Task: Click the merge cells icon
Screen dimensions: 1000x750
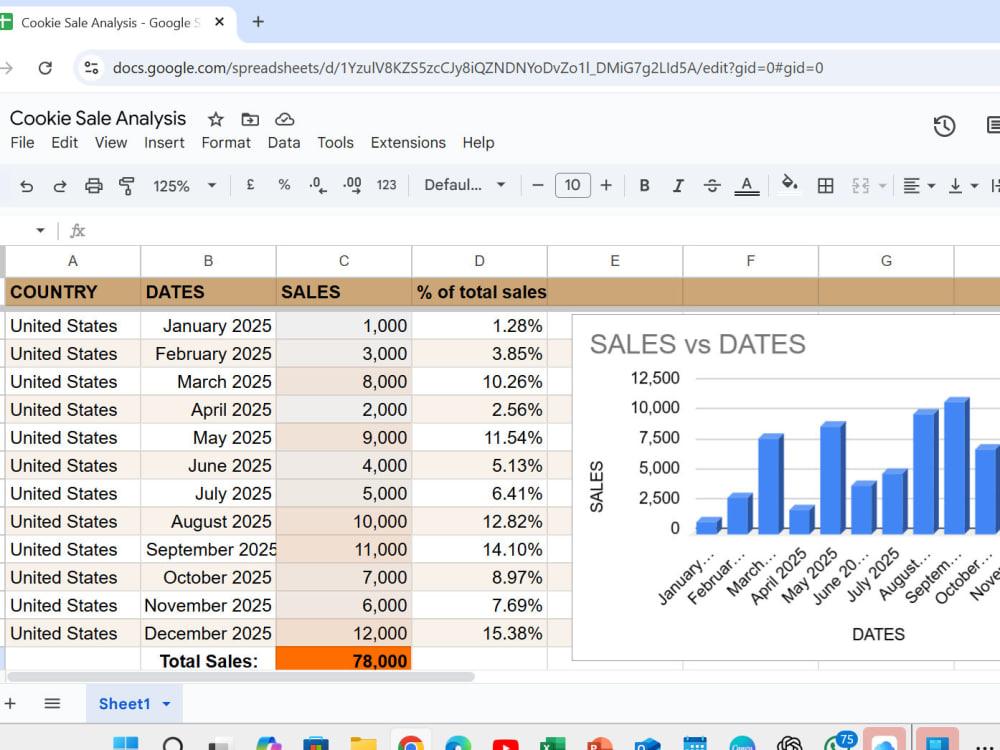Action: pyautogui.click(x=860, y=186)
